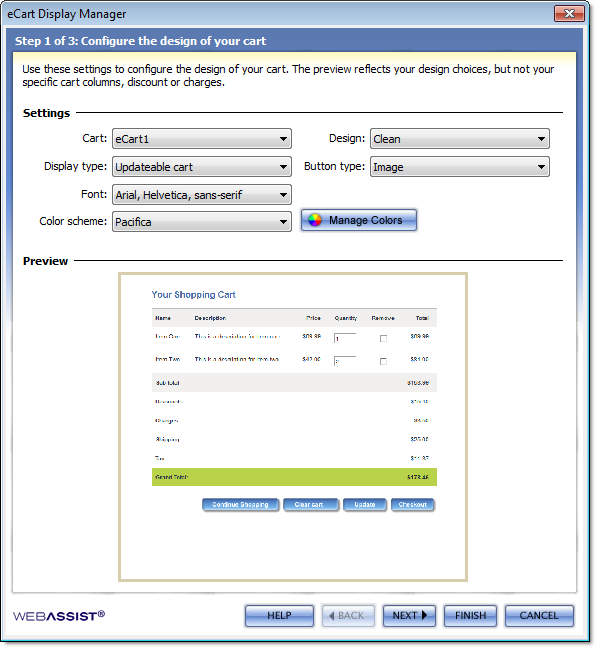The image size is (596, 648).
Task: Click the WebAssist logo
Action: (59, 616)
